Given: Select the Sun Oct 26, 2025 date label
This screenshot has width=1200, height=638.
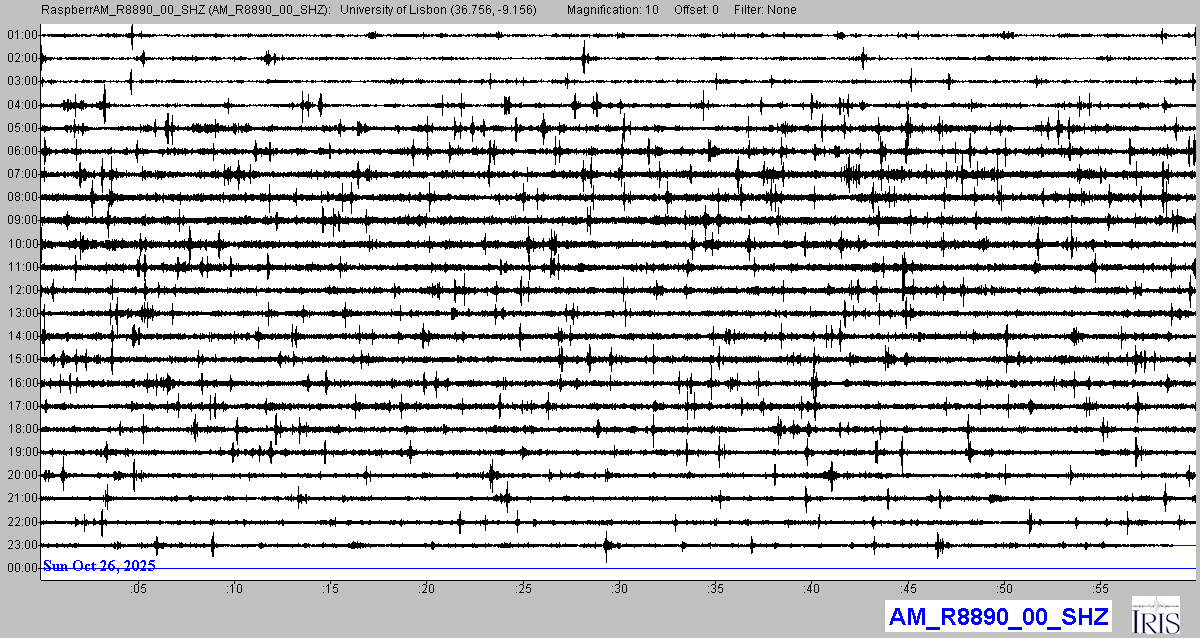Looking at the screenshot, I should pyautogui.click(x=99, y=566).
